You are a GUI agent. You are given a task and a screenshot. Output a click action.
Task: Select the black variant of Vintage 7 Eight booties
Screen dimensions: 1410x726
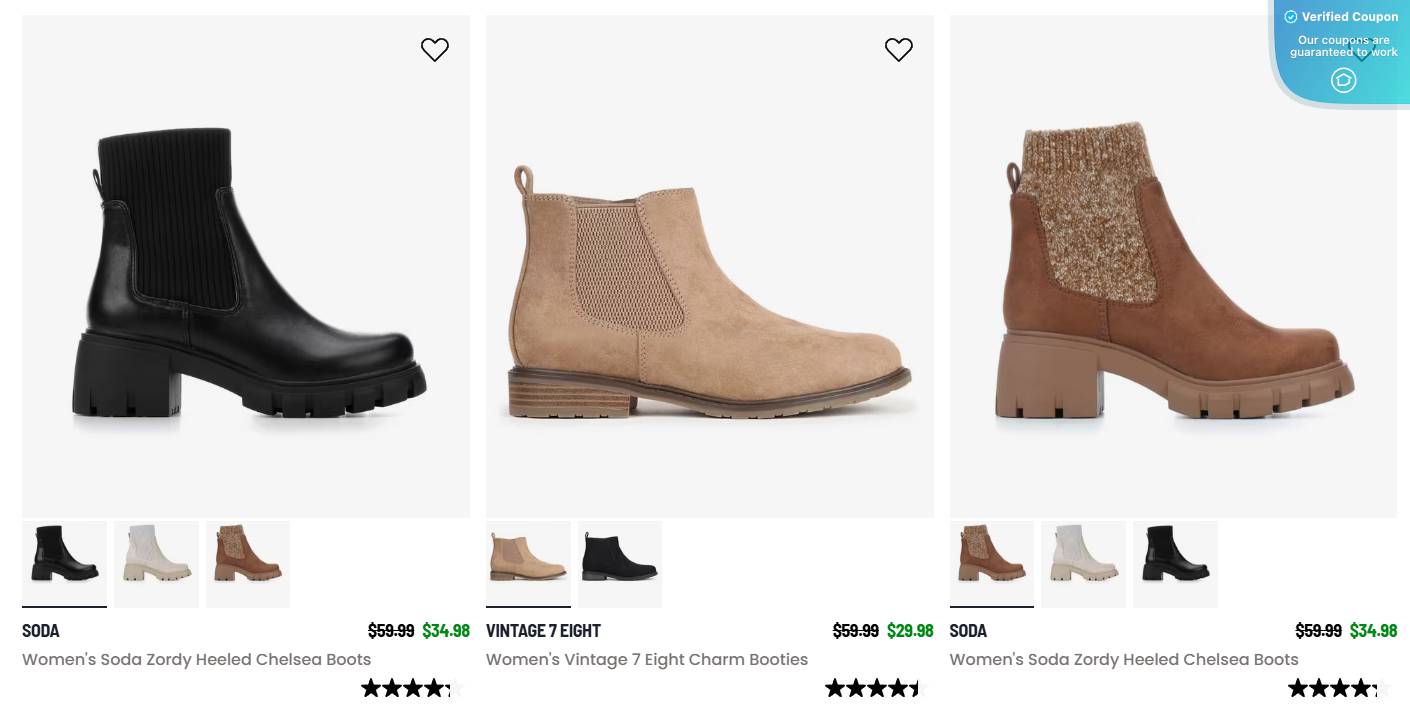(x=619, y=563)
